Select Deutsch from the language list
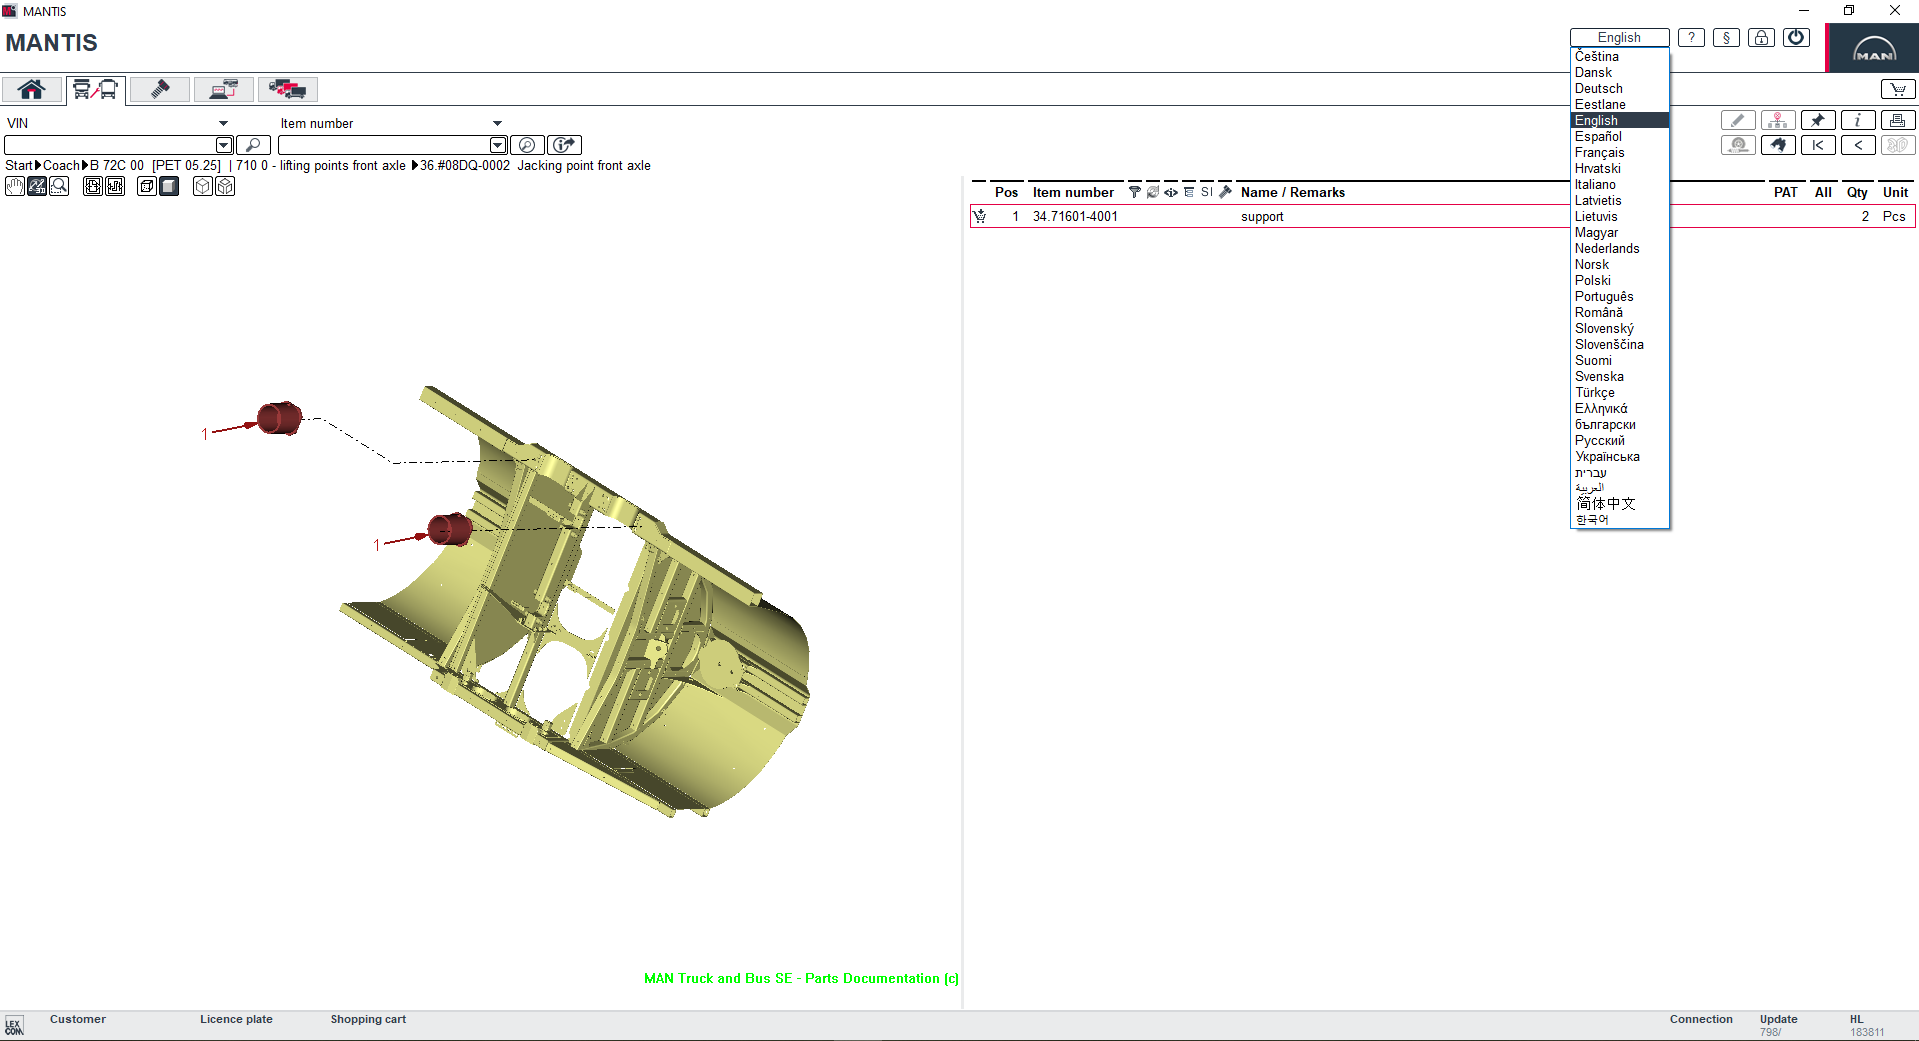This screenshot has height=1041, width=1919. [1598, 88]
